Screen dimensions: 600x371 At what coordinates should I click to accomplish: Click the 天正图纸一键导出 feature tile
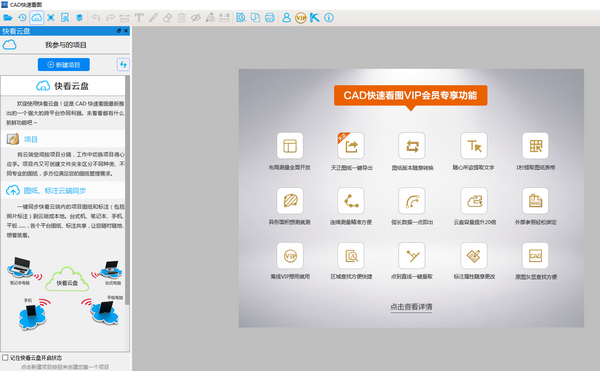(351, 151)
